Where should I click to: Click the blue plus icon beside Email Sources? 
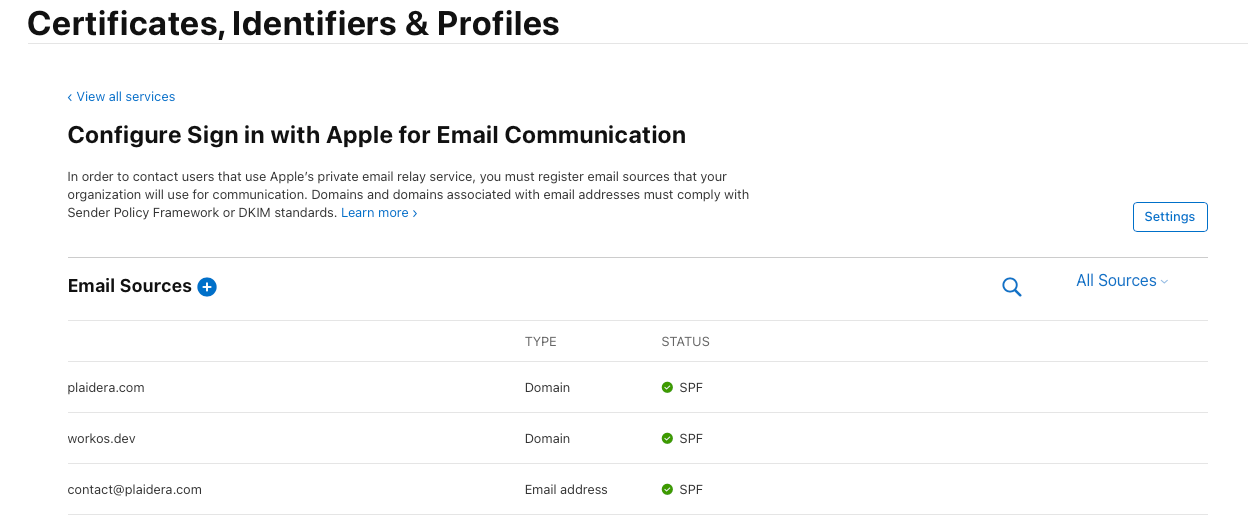[207, 287]
